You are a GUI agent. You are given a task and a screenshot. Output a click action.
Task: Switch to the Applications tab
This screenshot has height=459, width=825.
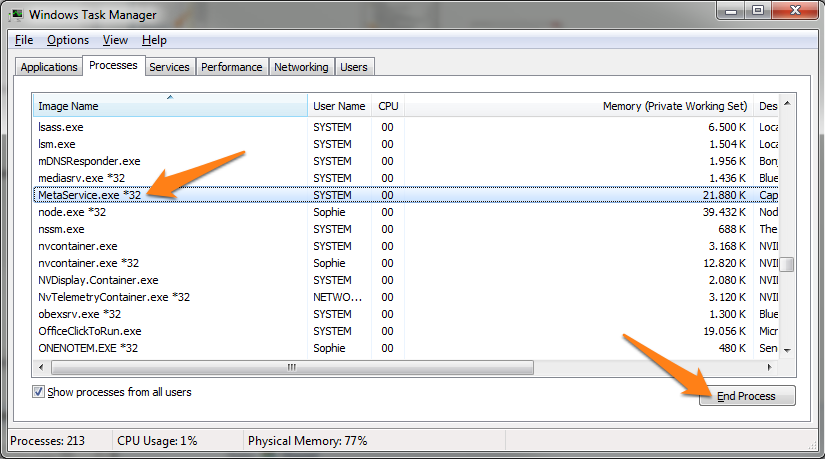(x=48, y=67)
